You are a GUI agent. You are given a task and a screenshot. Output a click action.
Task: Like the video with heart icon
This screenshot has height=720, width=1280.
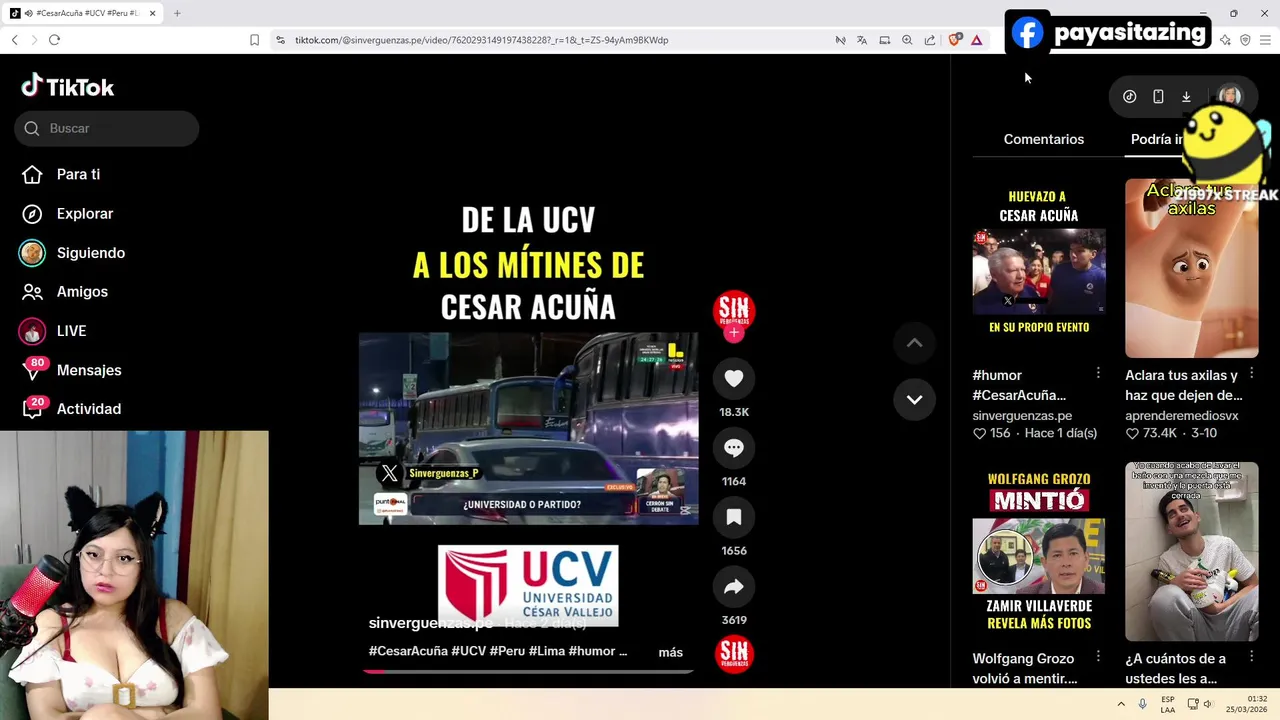[734, 378]
